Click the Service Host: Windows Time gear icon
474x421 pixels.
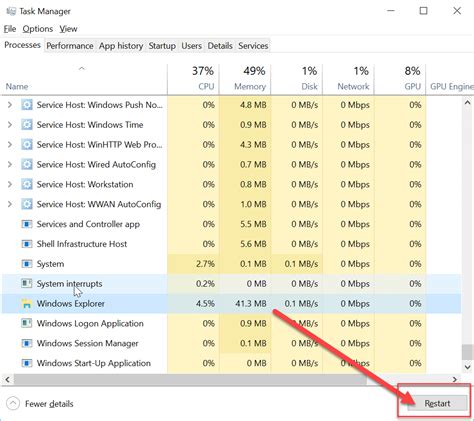(x=27, y=125)
